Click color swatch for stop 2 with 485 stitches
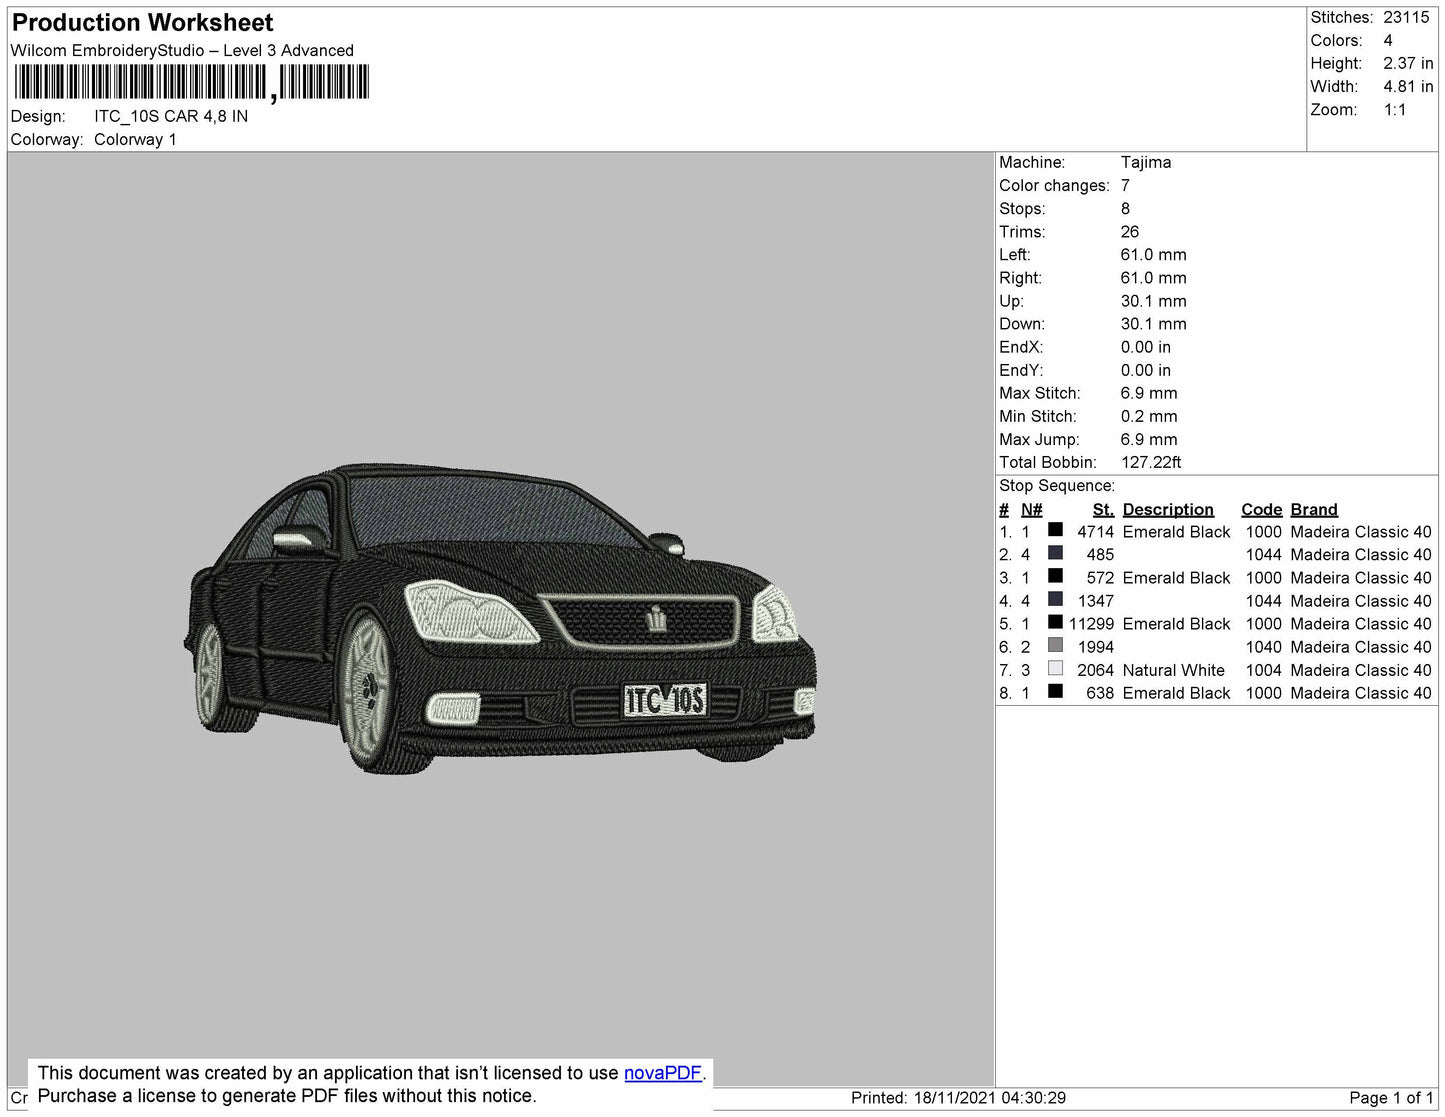1445x1117 pixels. [x=1055, y=554]
